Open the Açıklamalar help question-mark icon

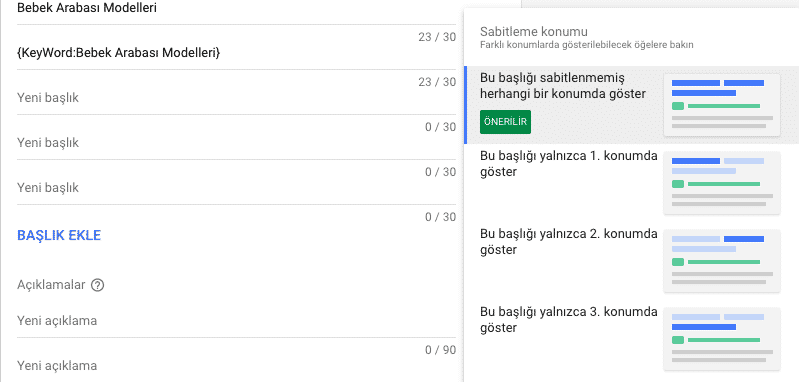pyautogui.click(x=97, y=285)
